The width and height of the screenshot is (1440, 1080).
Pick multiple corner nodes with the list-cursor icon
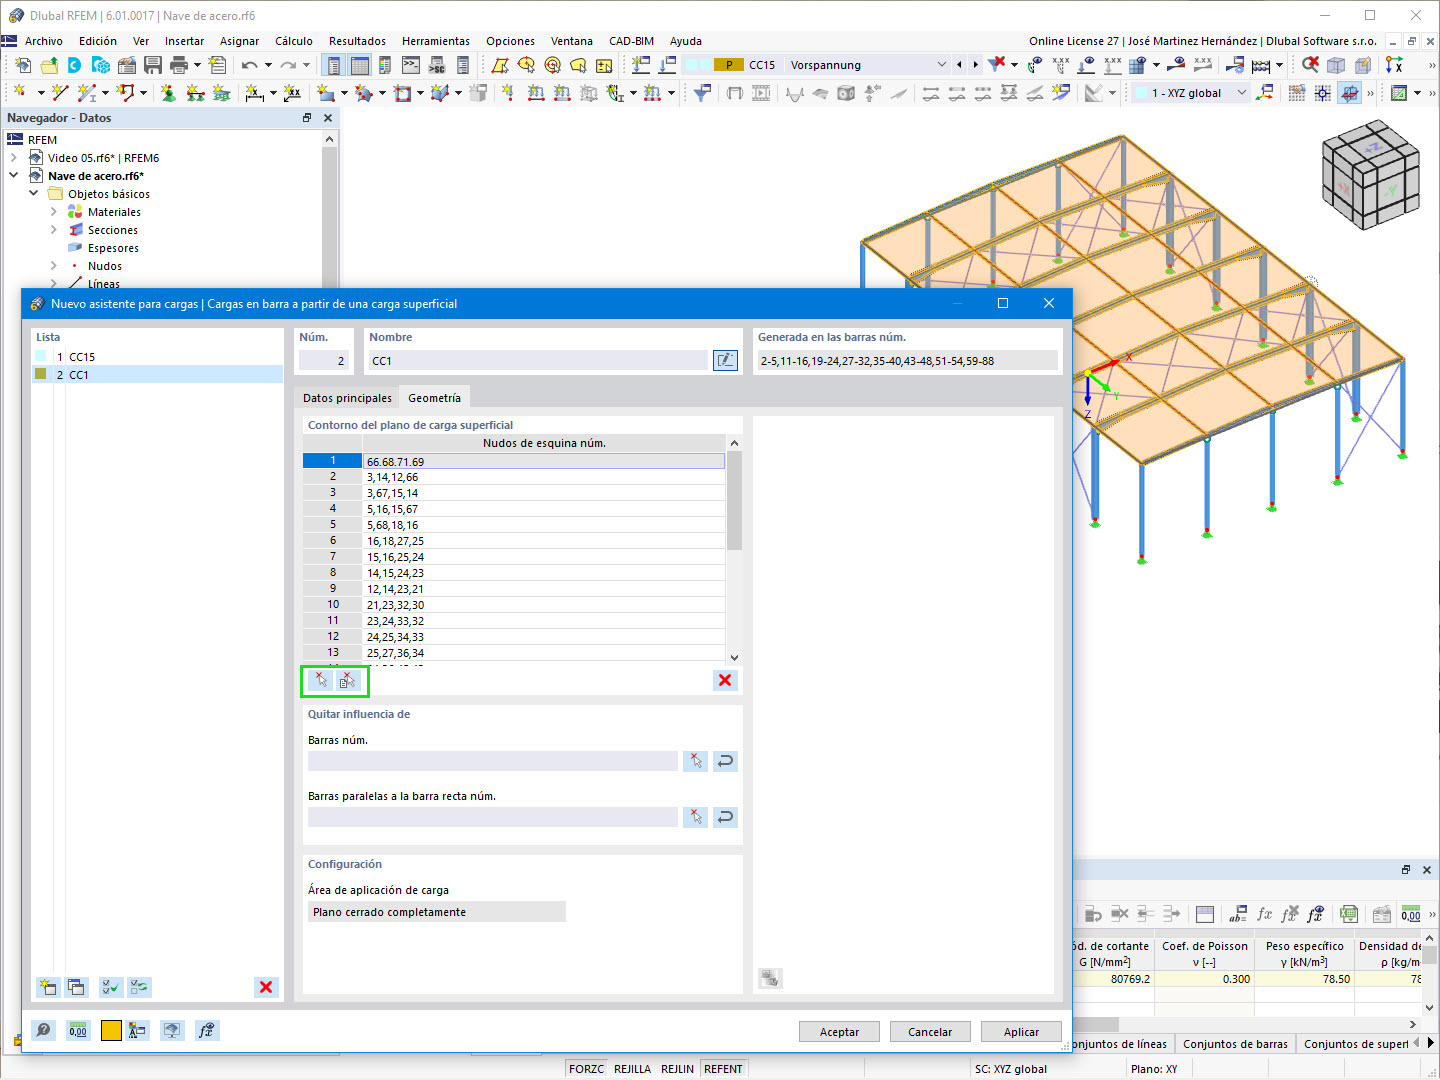347,681
